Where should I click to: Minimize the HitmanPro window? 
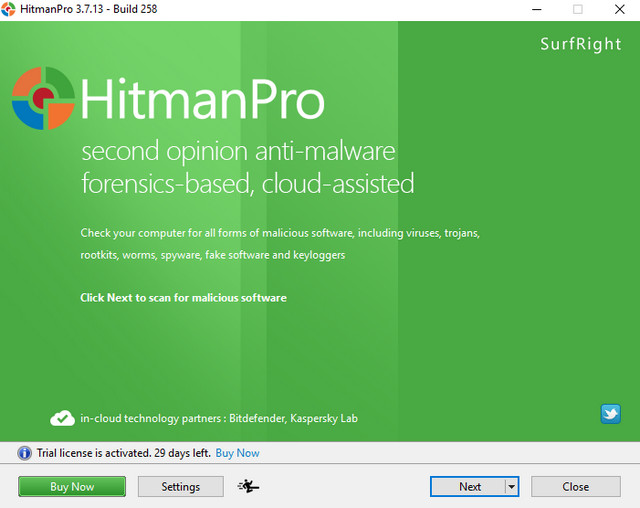click(537, 9)
